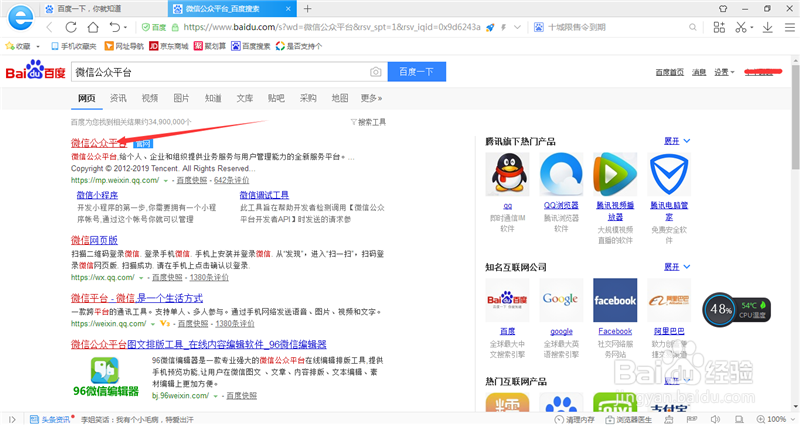Open the browser hamburger menu
The height and width of the screenshot is (425, 800).
(x=789, y=28)
